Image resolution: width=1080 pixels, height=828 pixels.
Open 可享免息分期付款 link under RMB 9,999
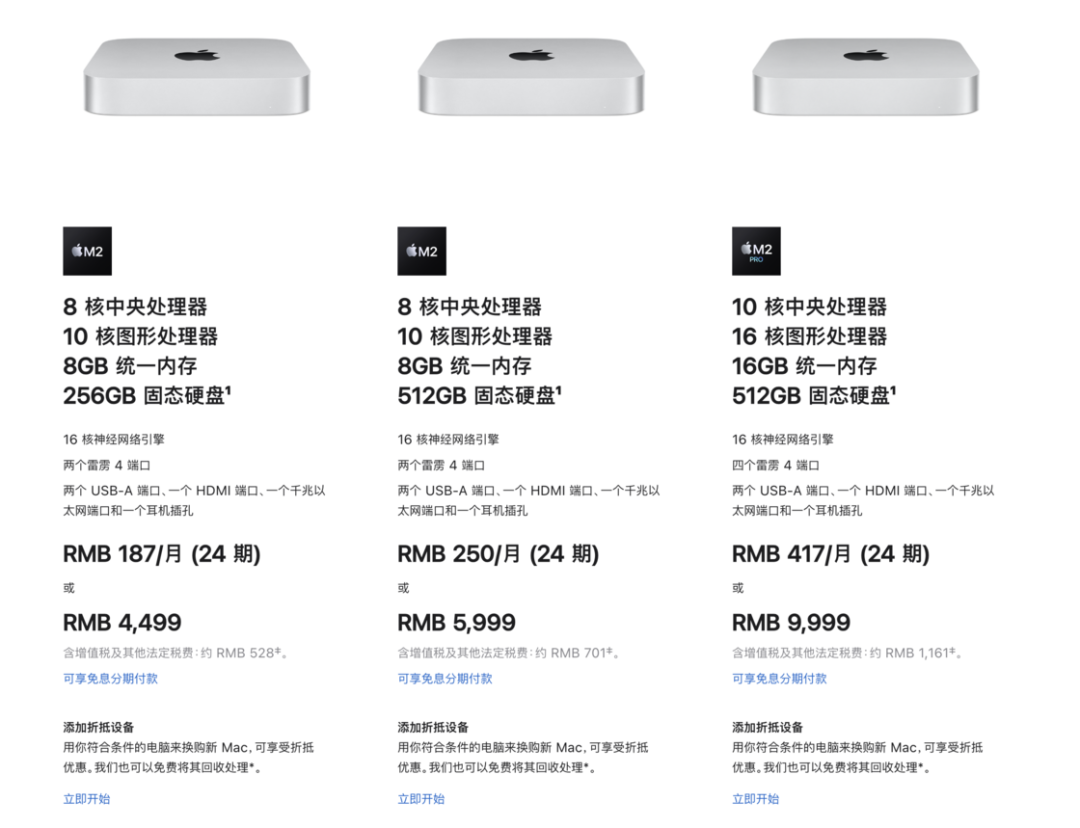(779, 679)
